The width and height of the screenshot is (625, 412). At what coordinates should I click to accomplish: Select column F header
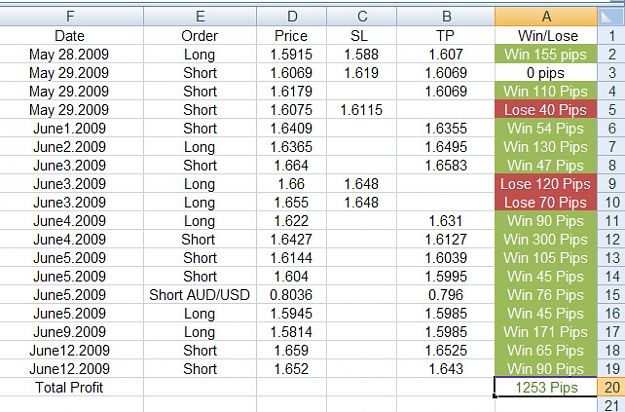(x=71, y=16)
